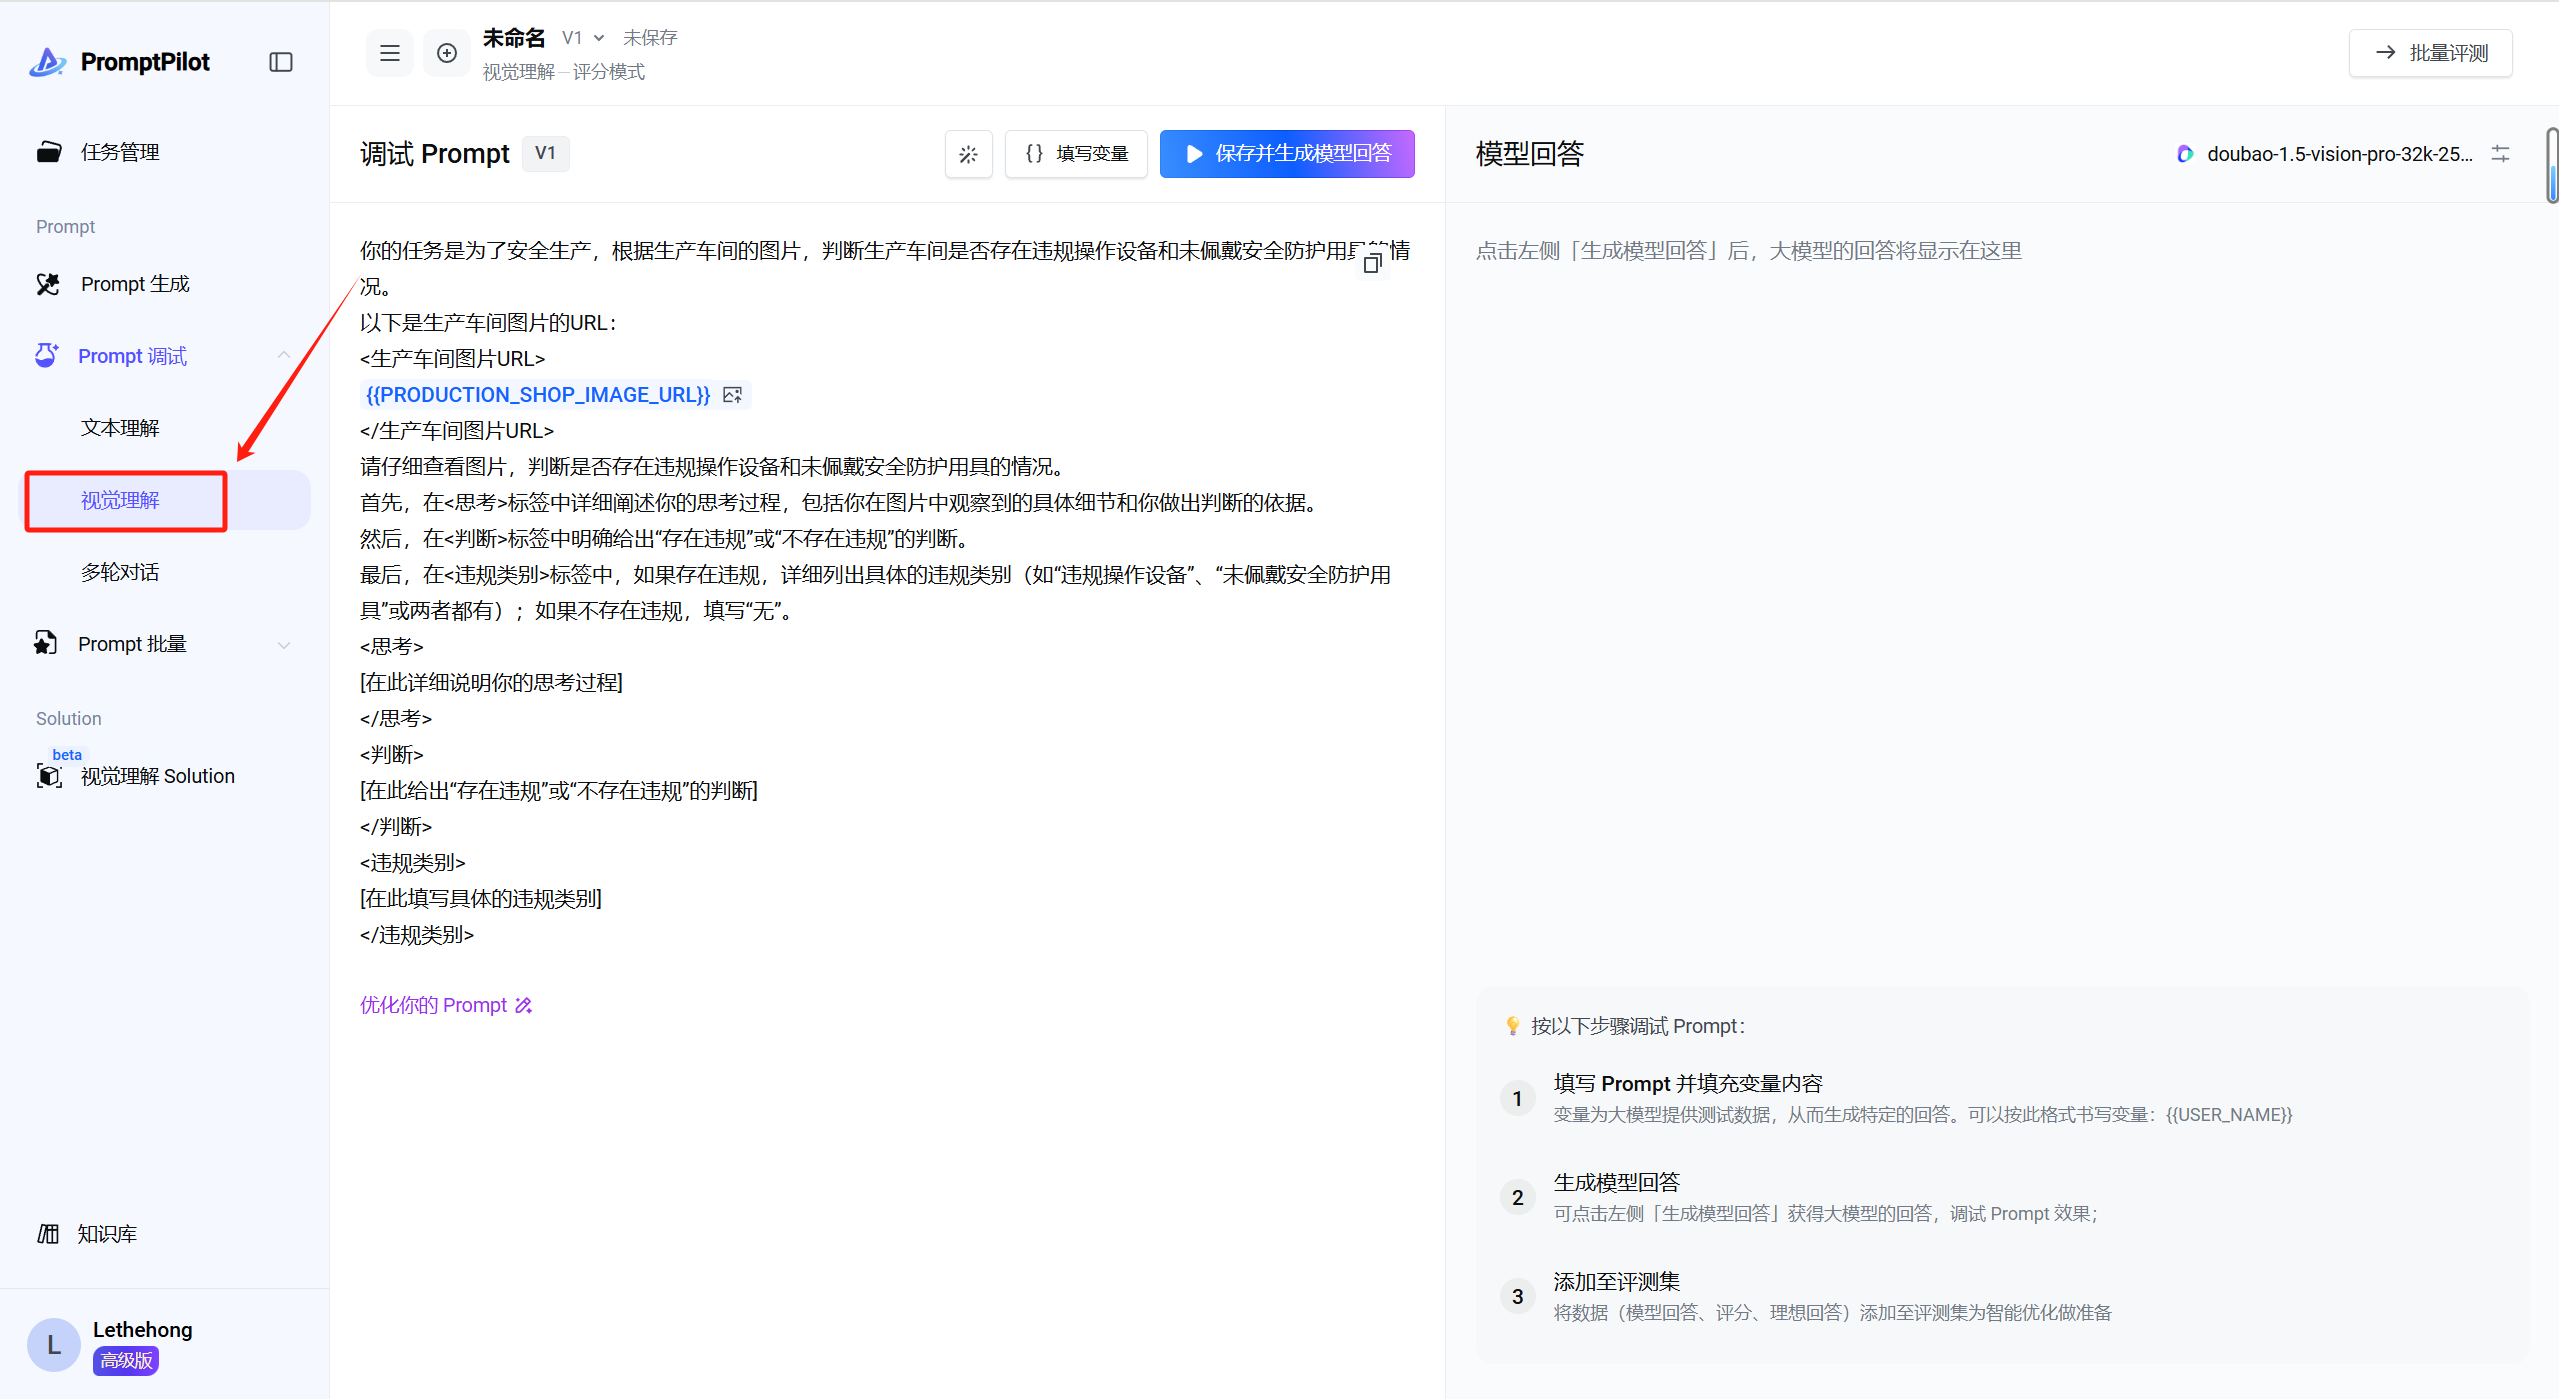Image resolution: width=2559 pixels, height=1399 pixels.
Task: Open 任务管理 from the sidebar
Action: (120, 152)
